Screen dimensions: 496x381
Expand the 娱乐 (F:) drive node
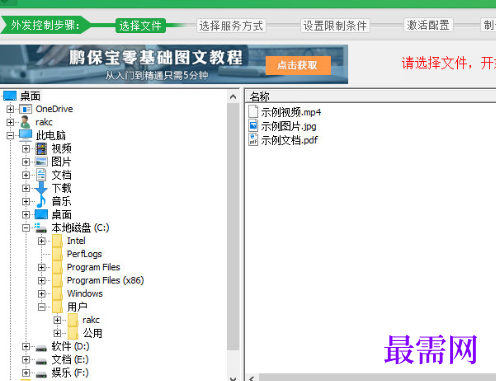(x=26, y=373)
